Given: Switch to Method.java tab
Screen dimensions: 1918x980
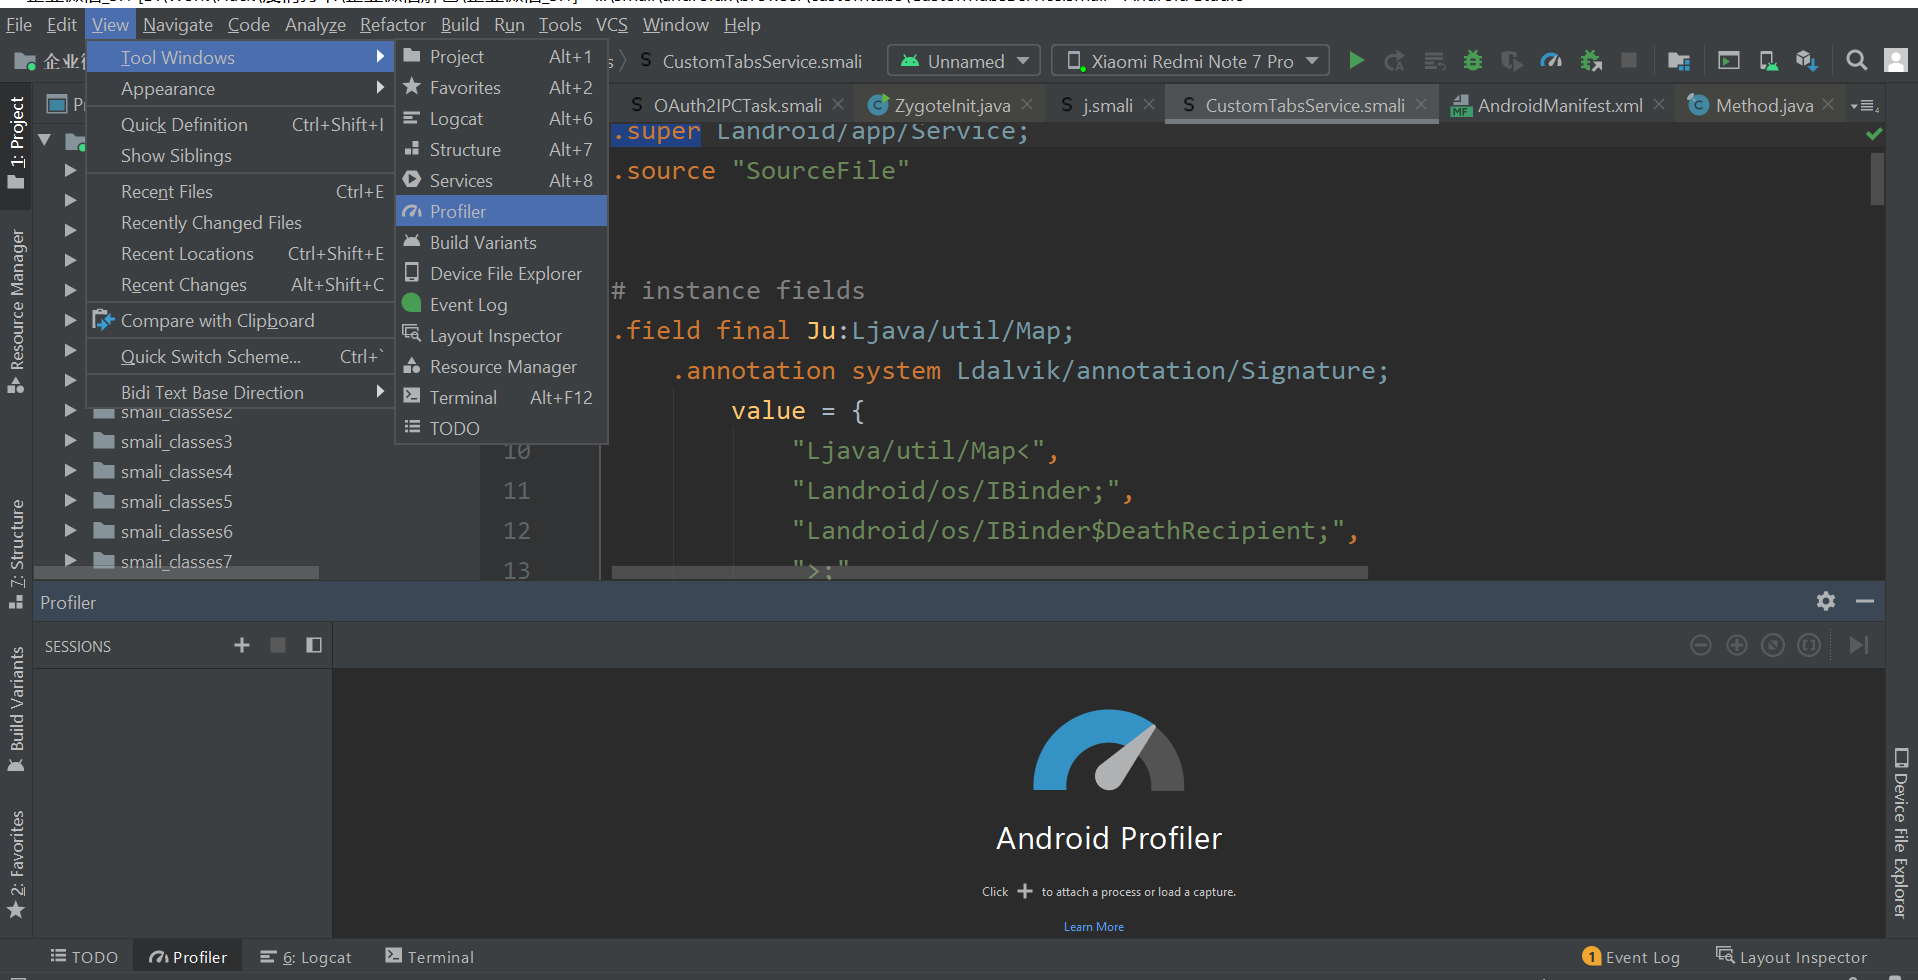Looking at the screenshot, I should pos(1763,105).
